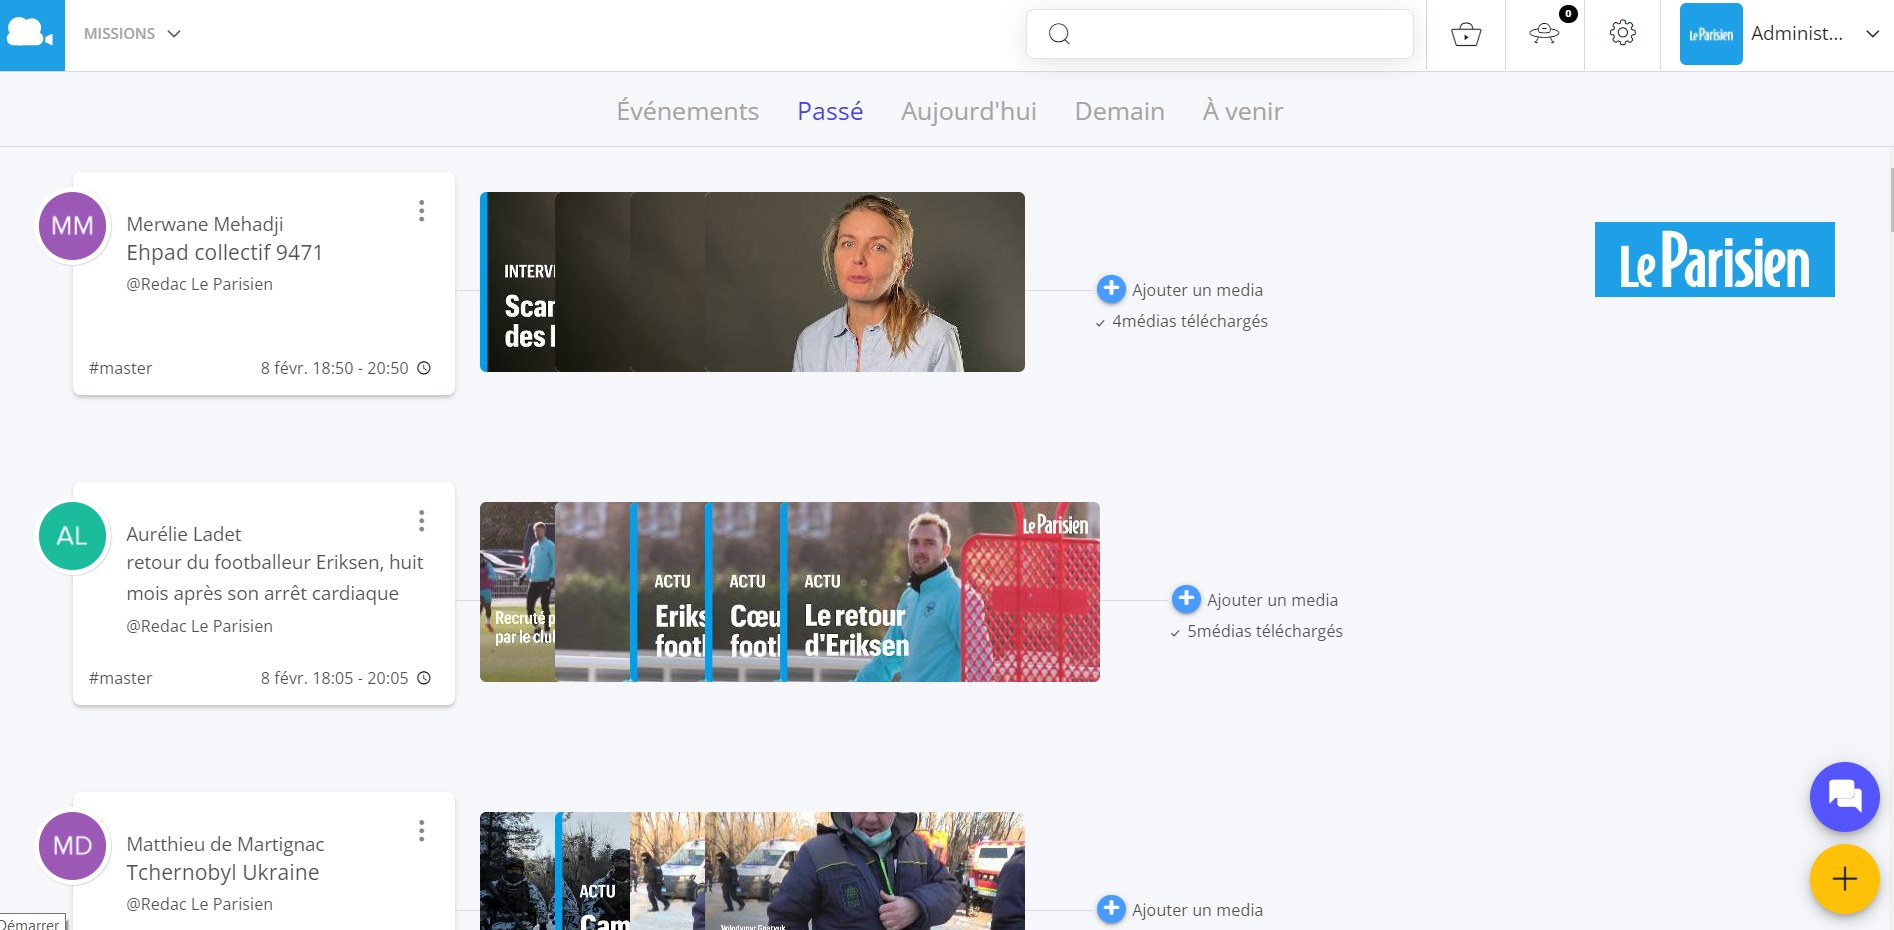The image size is (1894, 930).
Task: Click the page vertical scrollbar
Action: tap(1890, 200)
